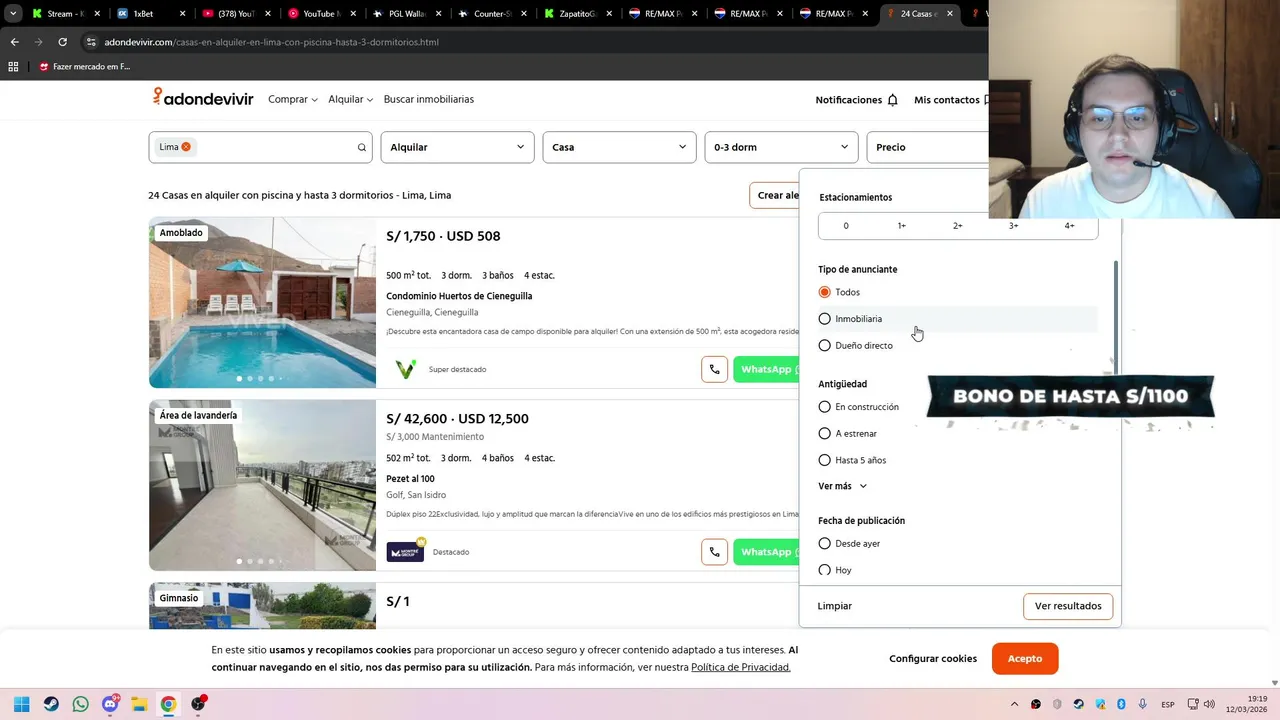Viewport: 1280px width, 720px height.
Task: Open WhatsApp from the taskbar
Action: 80,704
